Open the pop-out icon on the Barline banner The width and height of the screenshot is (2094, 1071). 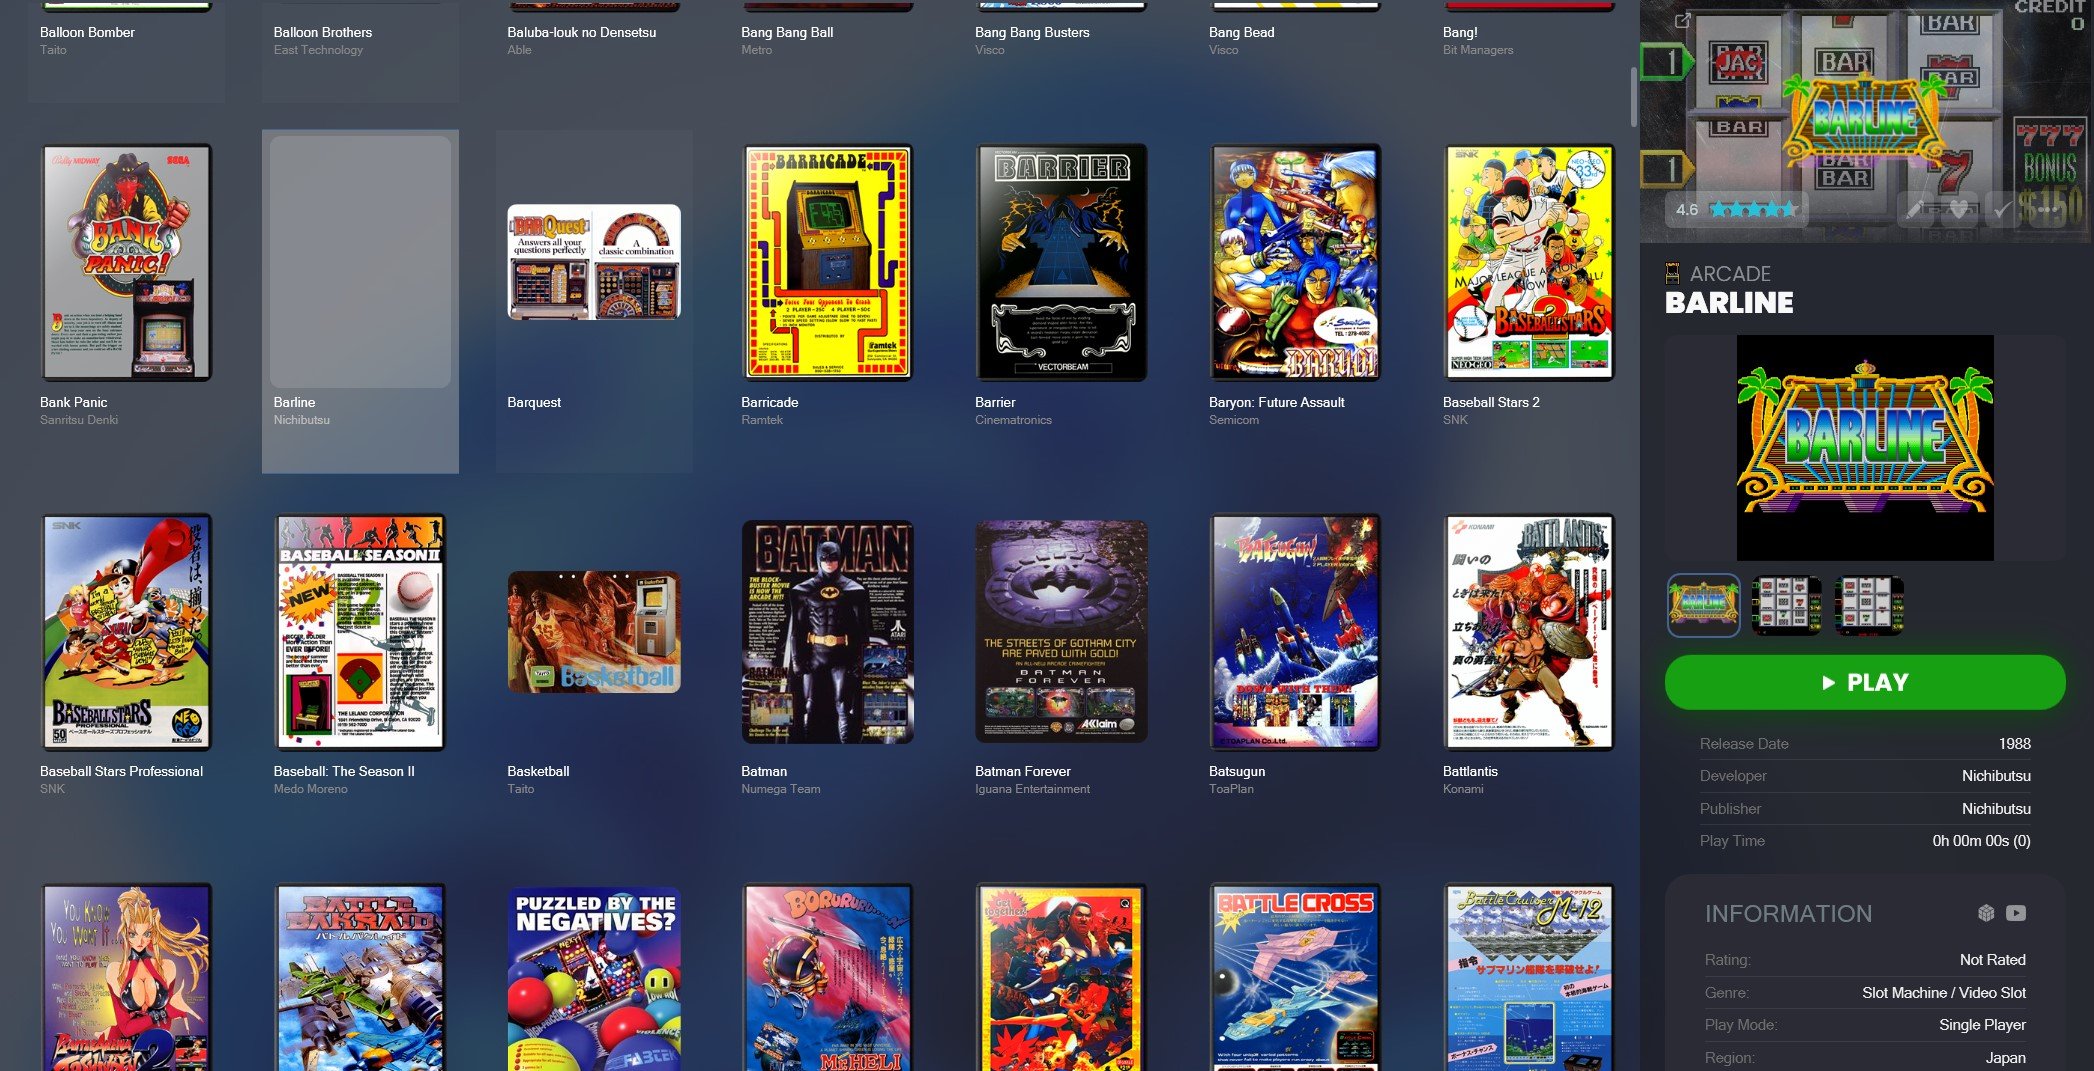1683,20
